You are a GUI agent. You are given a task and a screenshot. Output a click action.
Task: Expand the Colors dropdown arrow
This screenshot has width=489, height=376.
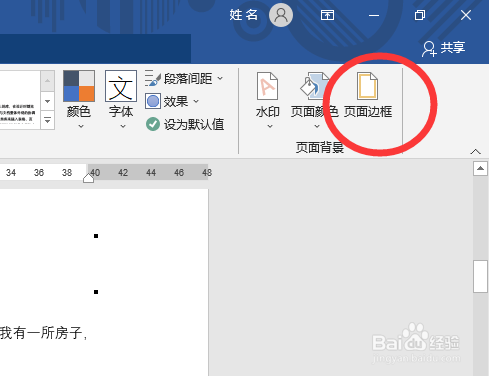[81, 126]
